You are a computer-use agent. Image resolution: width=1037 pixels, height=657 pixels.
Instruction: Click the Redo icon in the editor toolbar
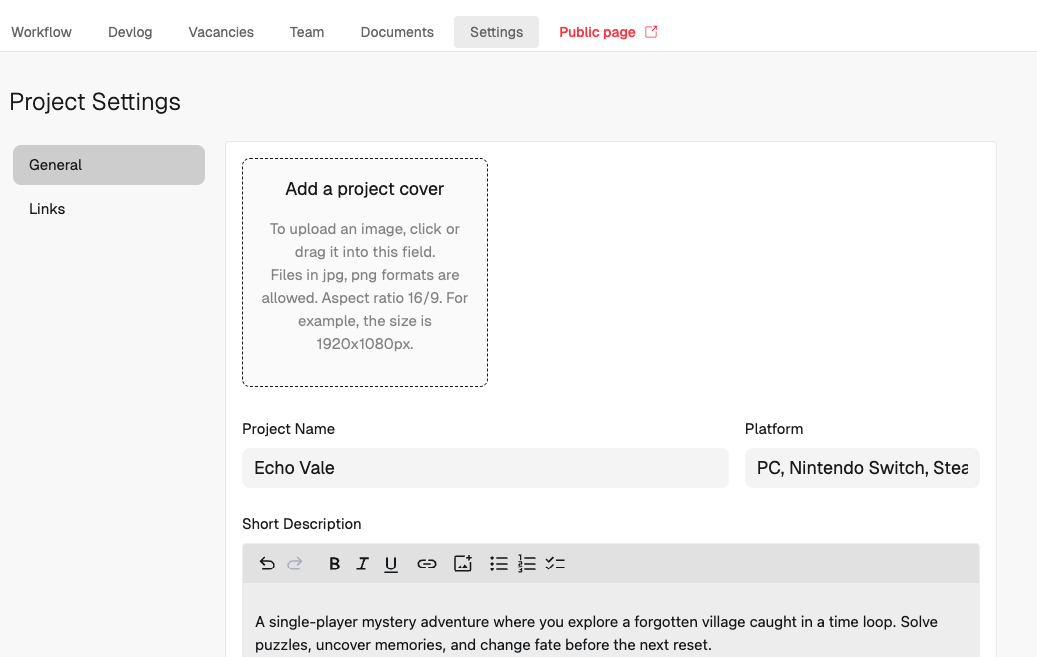[295, 563]
